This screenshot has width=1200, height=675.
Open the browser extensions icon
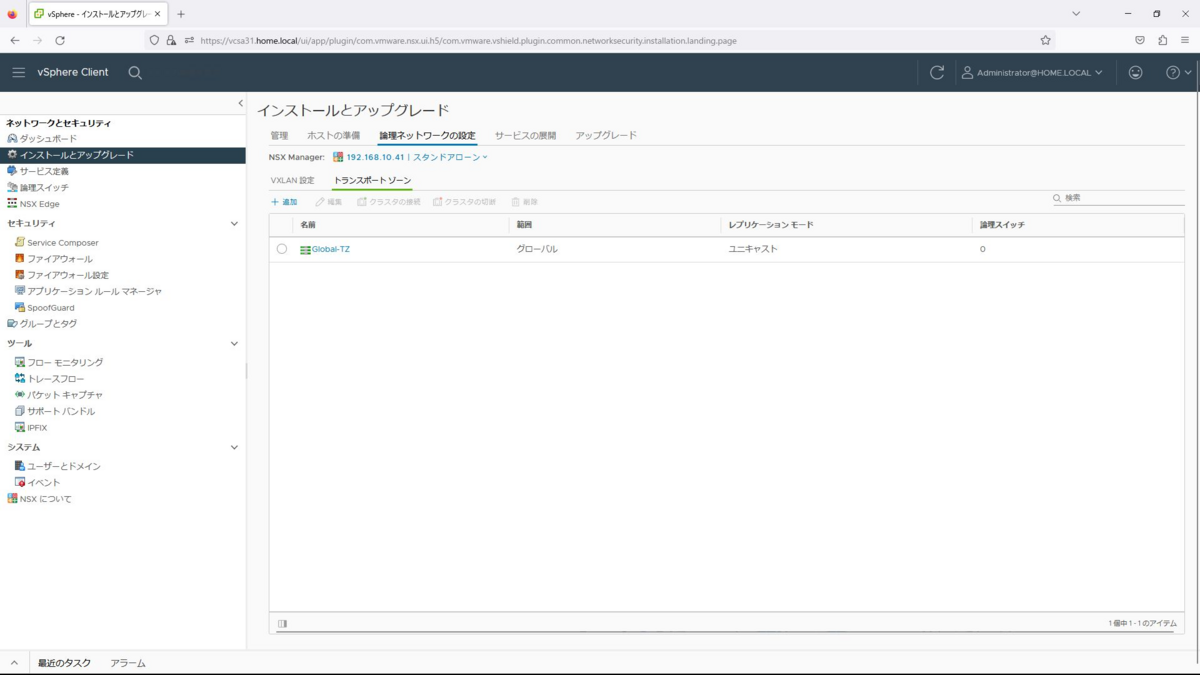tap(1162, 40)
